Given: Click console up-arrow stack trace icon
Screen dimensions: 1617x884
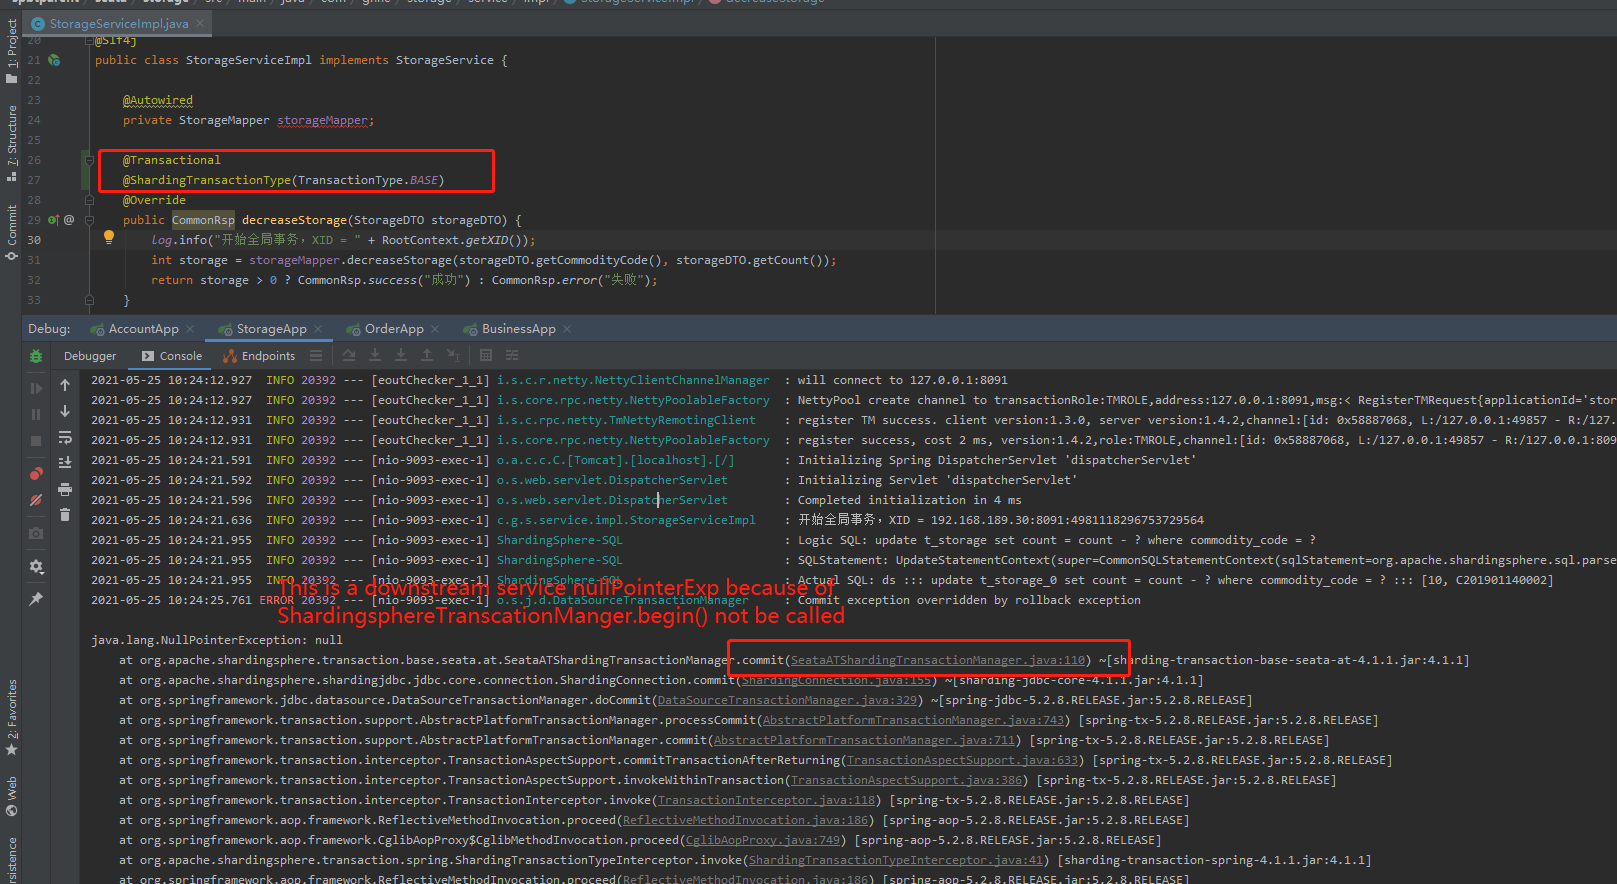Looking at the screenshot, I should point(65,385).
